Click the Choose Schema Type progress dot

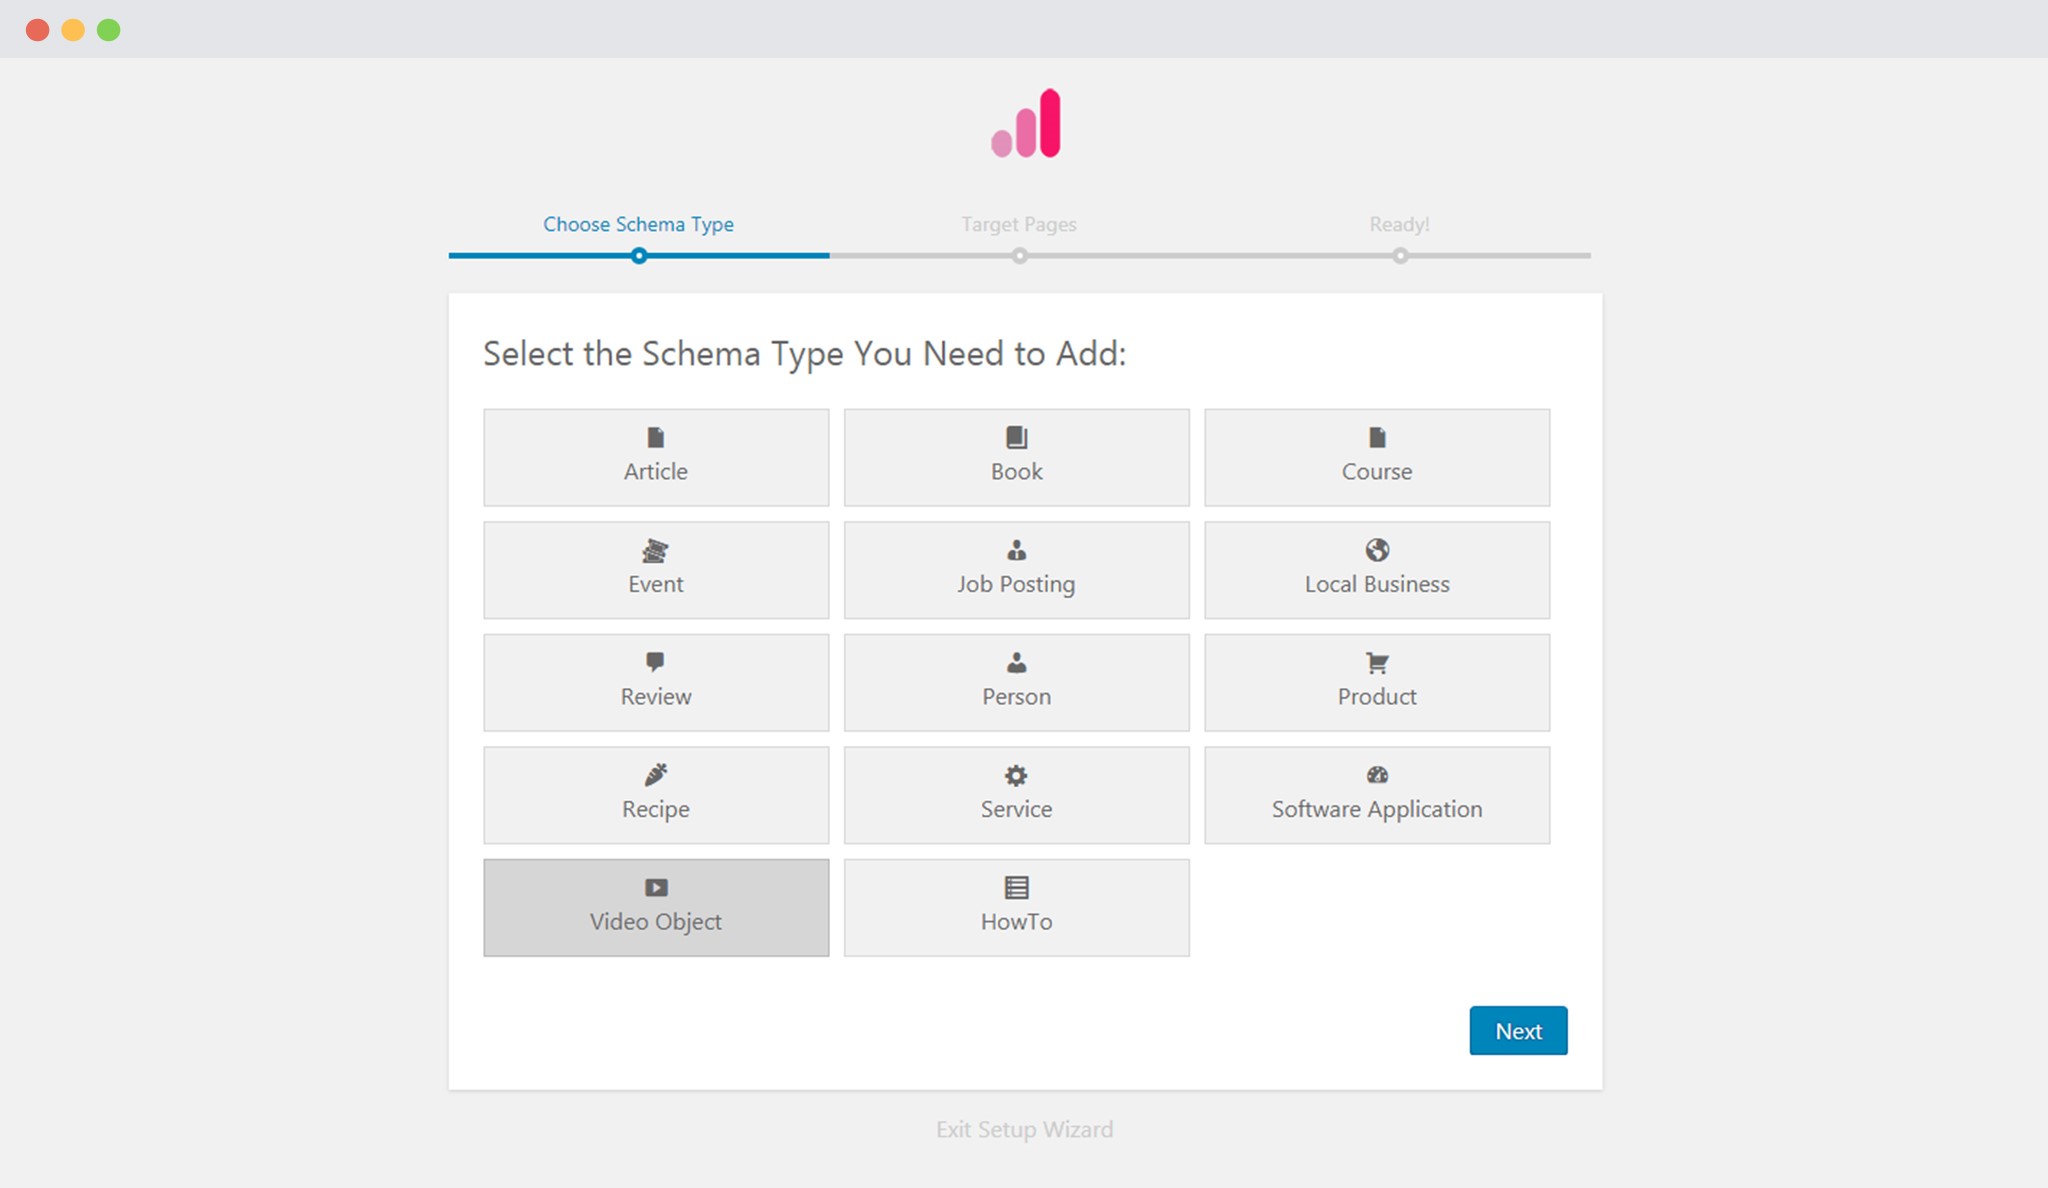[641, 256]
